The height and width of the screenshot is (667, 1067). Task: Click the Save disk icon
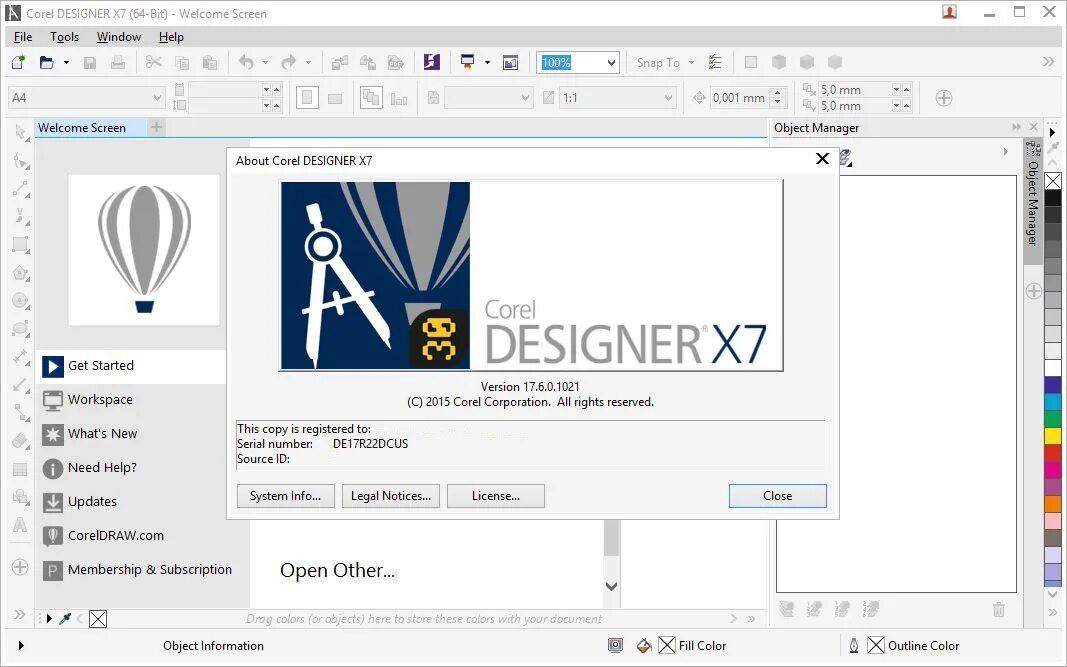[90, 63]
